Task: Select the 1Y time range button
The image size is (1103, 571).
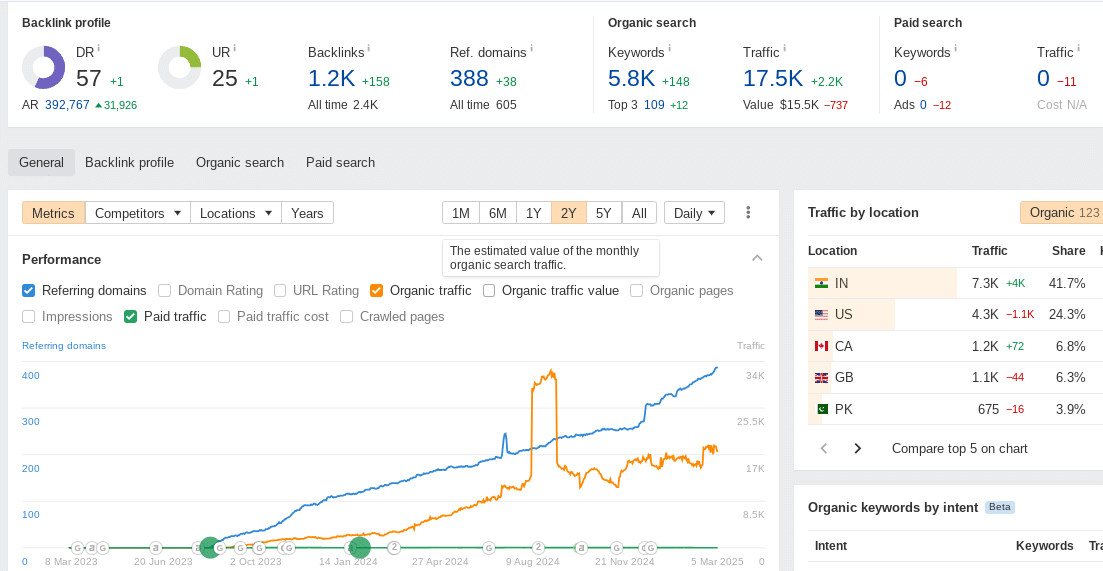Action: [x=533, y=213]
